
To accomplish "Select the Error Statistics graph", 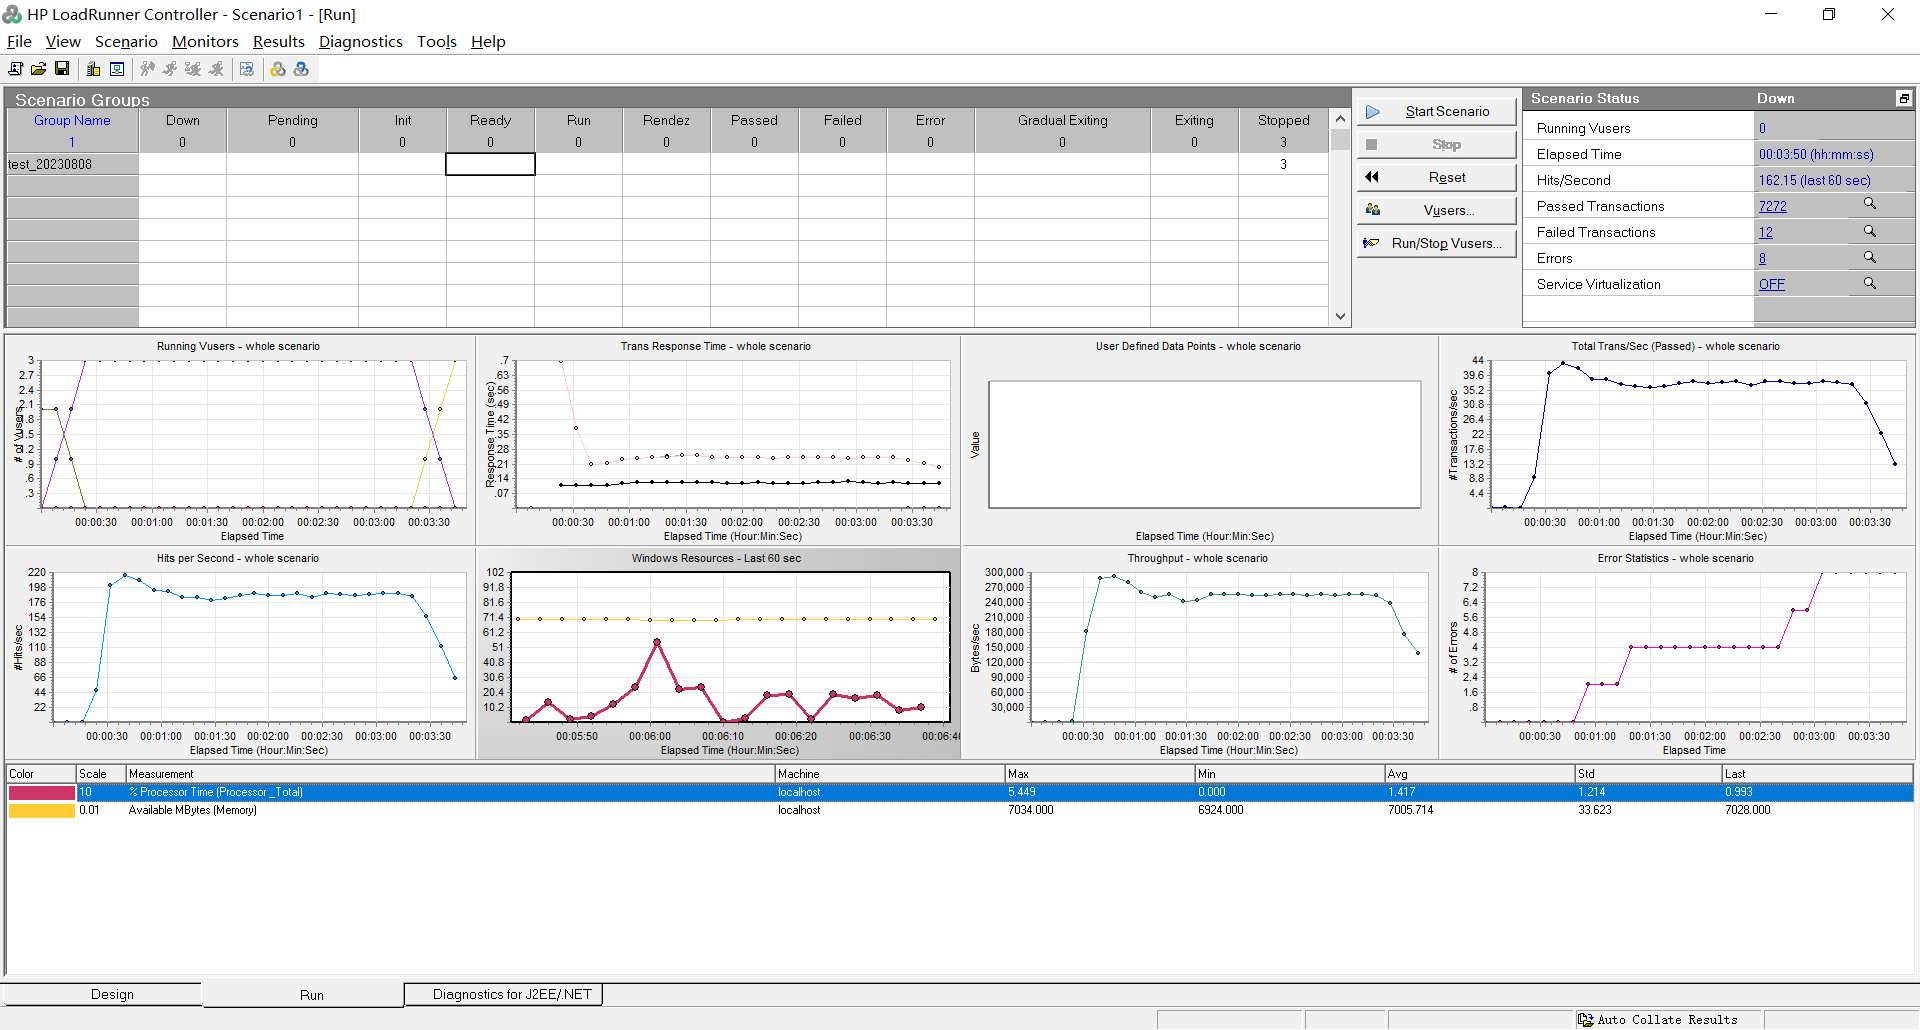I will (1677, 653).
